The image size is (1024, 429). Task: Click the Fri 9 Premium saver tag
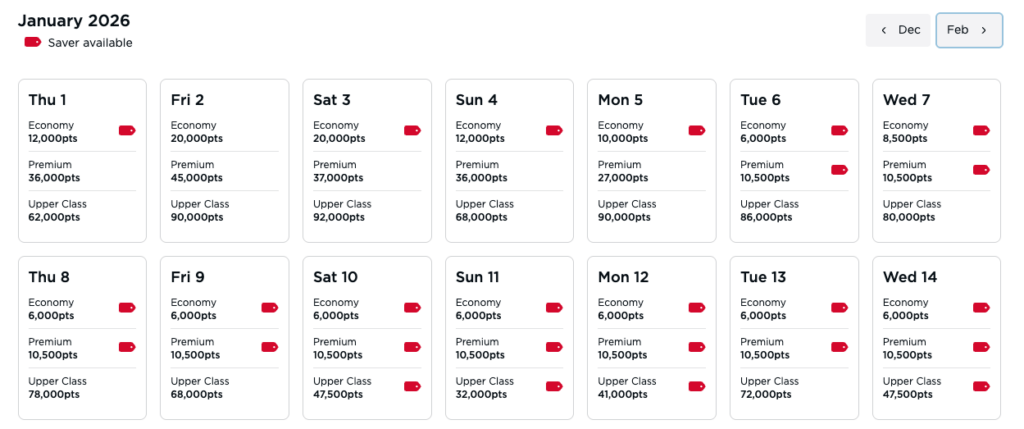(x=269, y=347)
